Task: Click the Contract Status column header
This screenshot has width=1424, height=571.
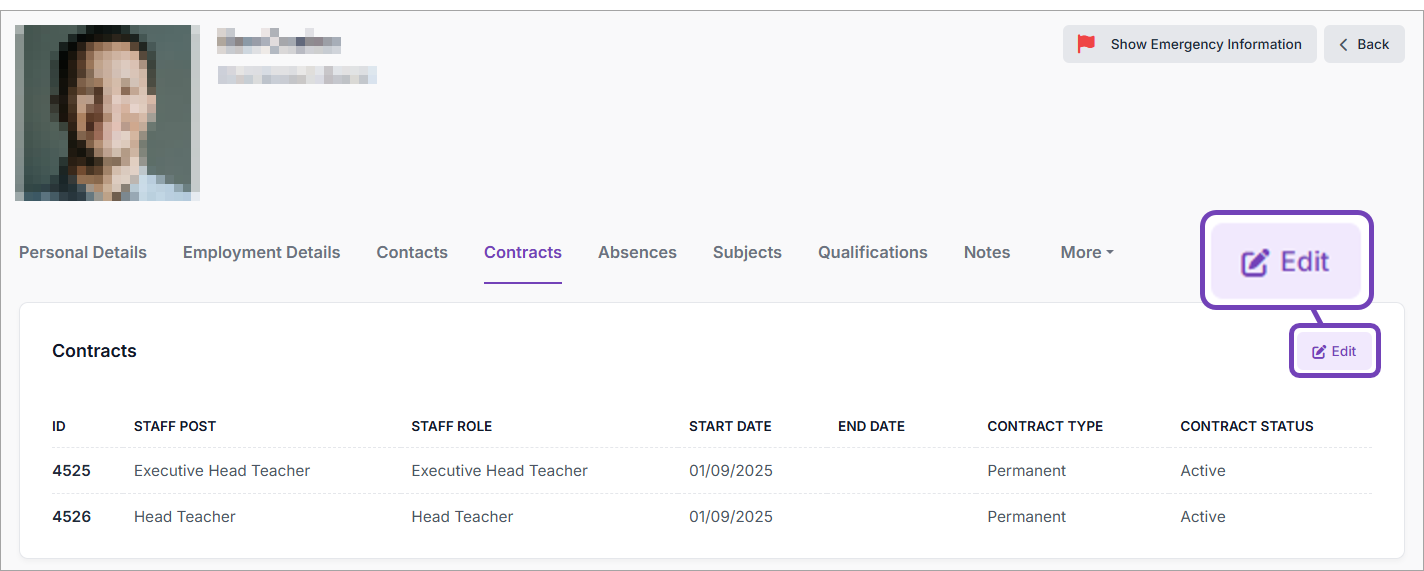Action: pyautogui.click(x=1246, y=426)
